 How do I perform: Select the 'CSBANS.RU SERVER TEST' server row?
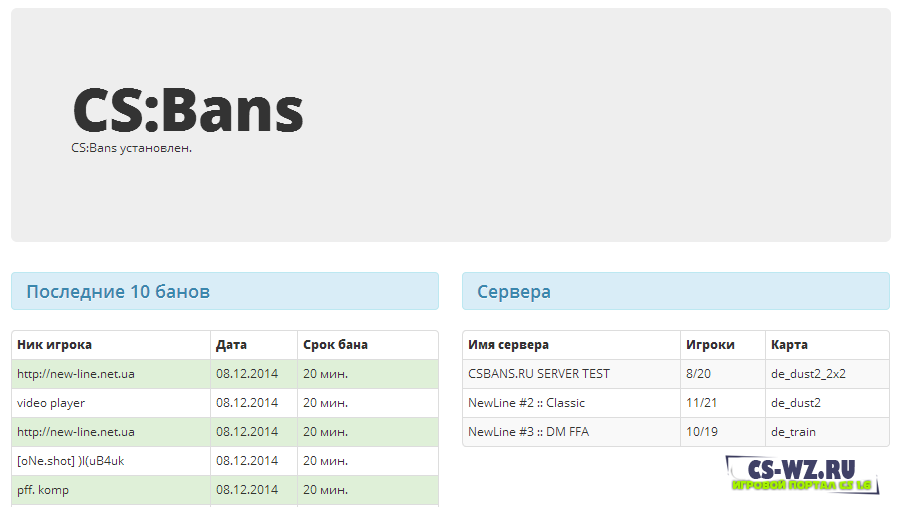point(676,374)
